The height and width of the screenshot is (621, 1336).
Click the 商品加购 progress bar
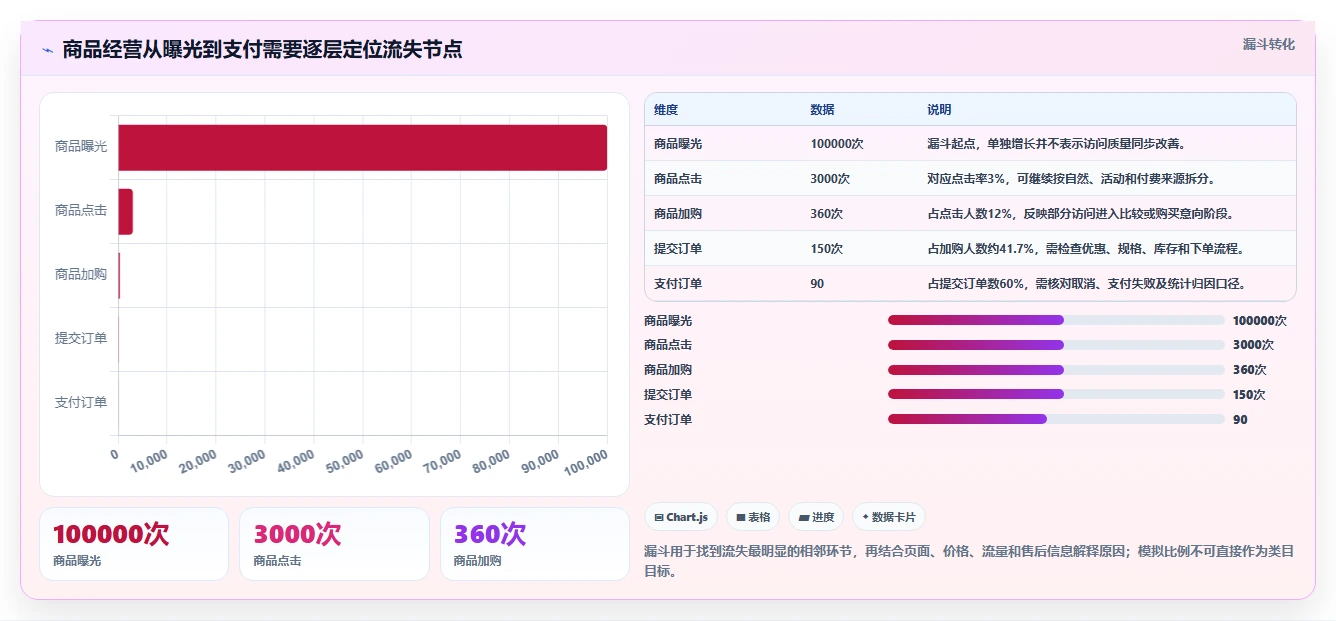pos(1056,370)
